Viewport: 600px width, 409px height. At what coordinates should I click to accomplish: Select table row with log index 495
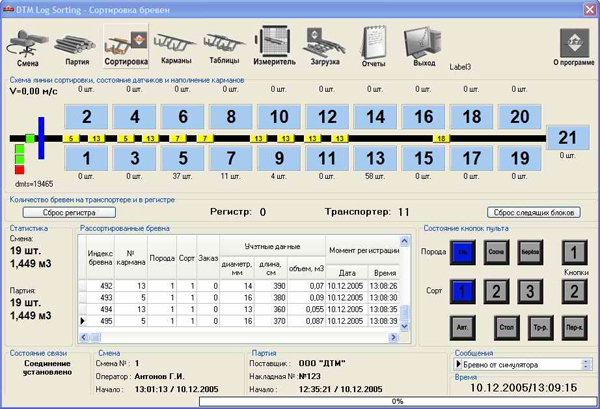(239, 321)
